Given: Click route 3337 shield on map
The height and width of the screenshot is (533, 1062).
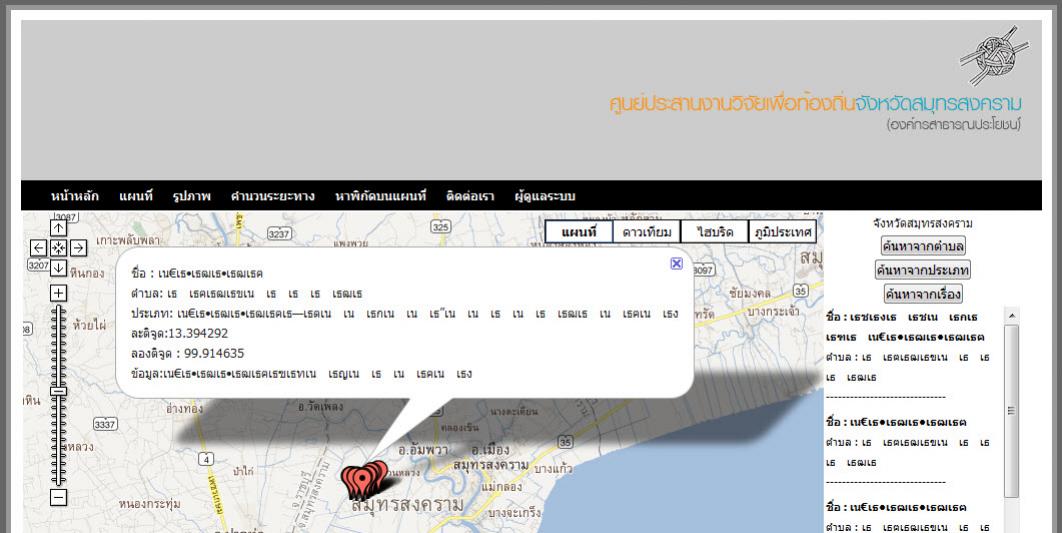Looking at the screenshot, I should coord(105,424).
